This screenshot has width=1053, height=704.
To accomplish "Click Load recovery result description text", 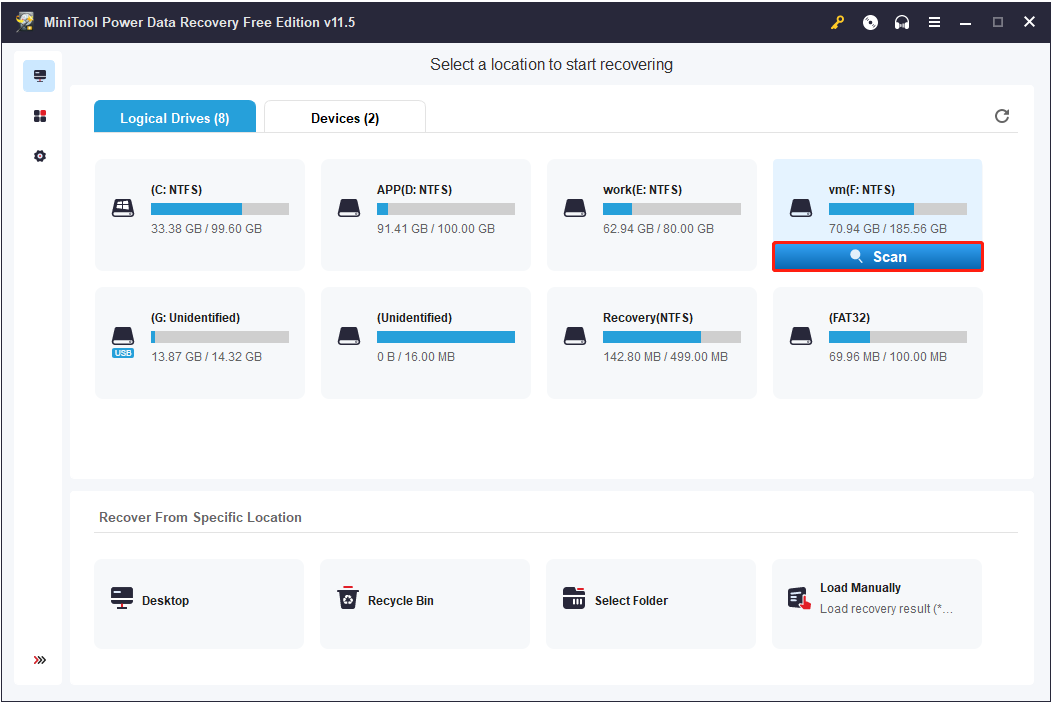I will pyautogui.click(x=886, y=609).
